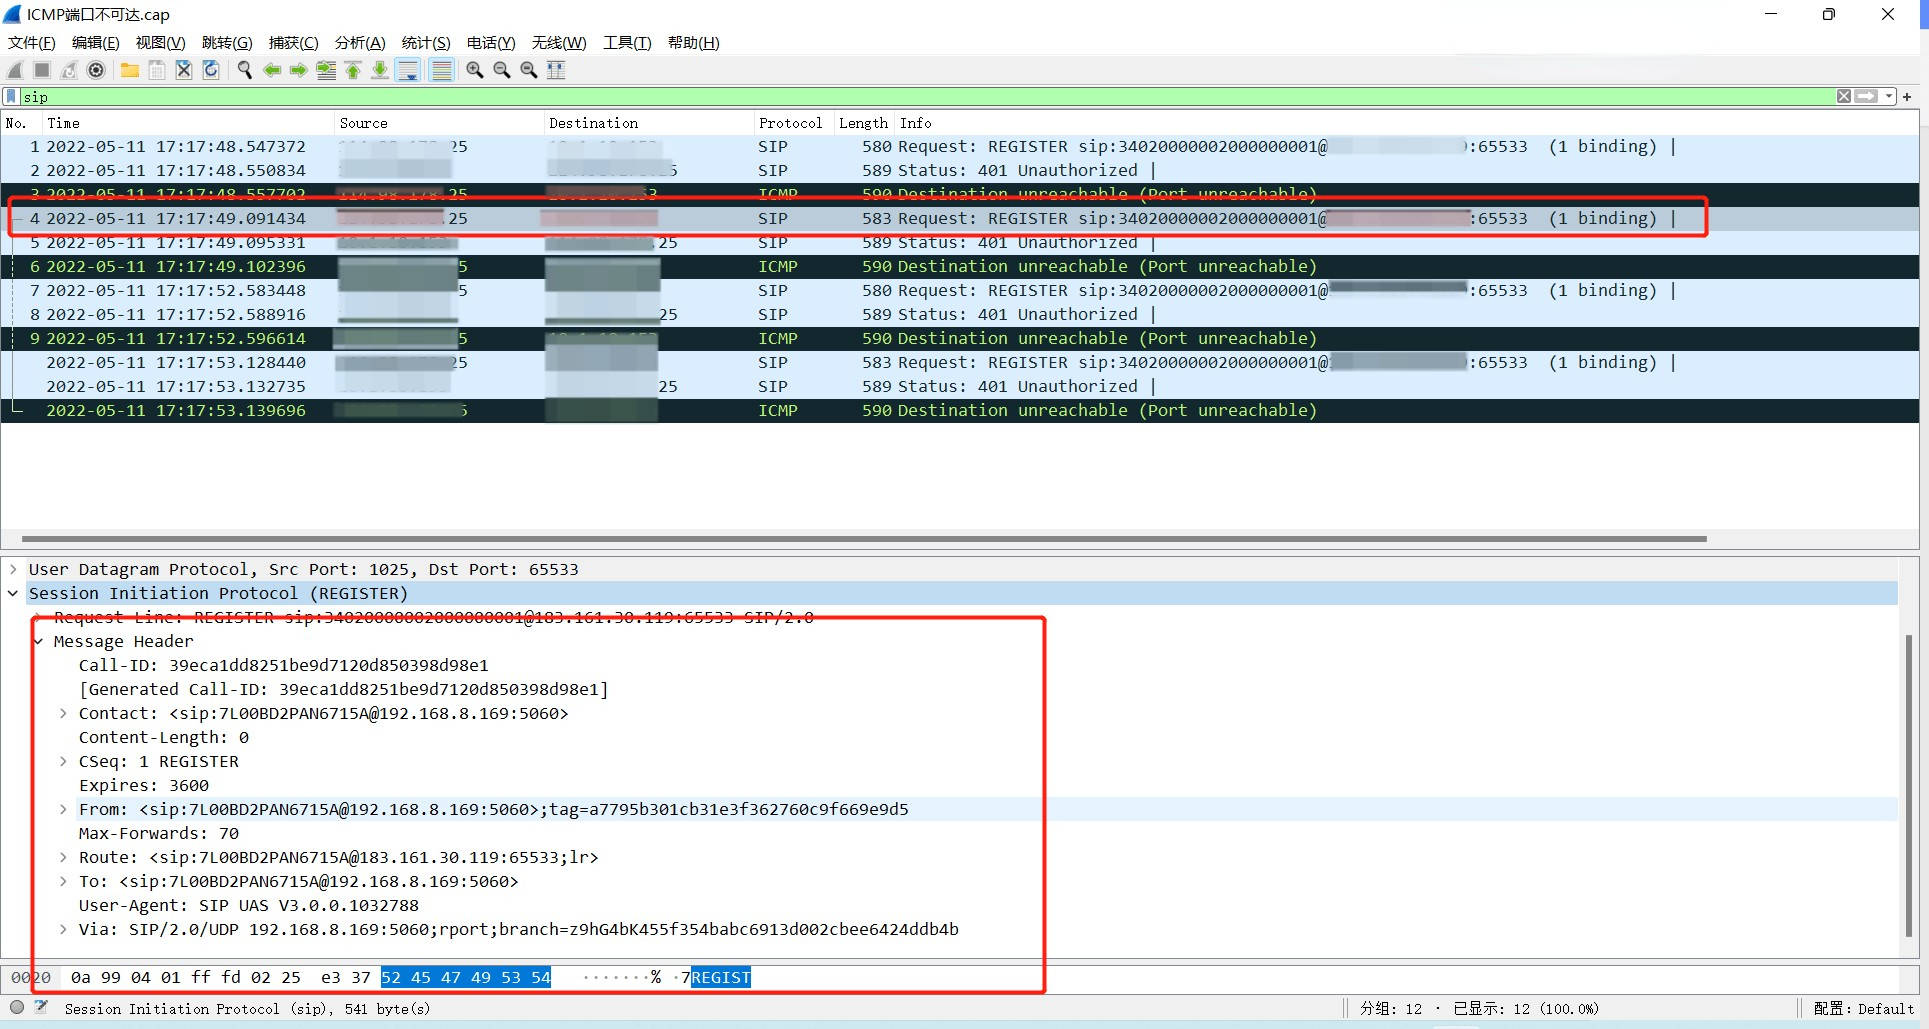The image size is (1929, 1029).
Task: Open the 文件(F) menu
Action: 32,43
